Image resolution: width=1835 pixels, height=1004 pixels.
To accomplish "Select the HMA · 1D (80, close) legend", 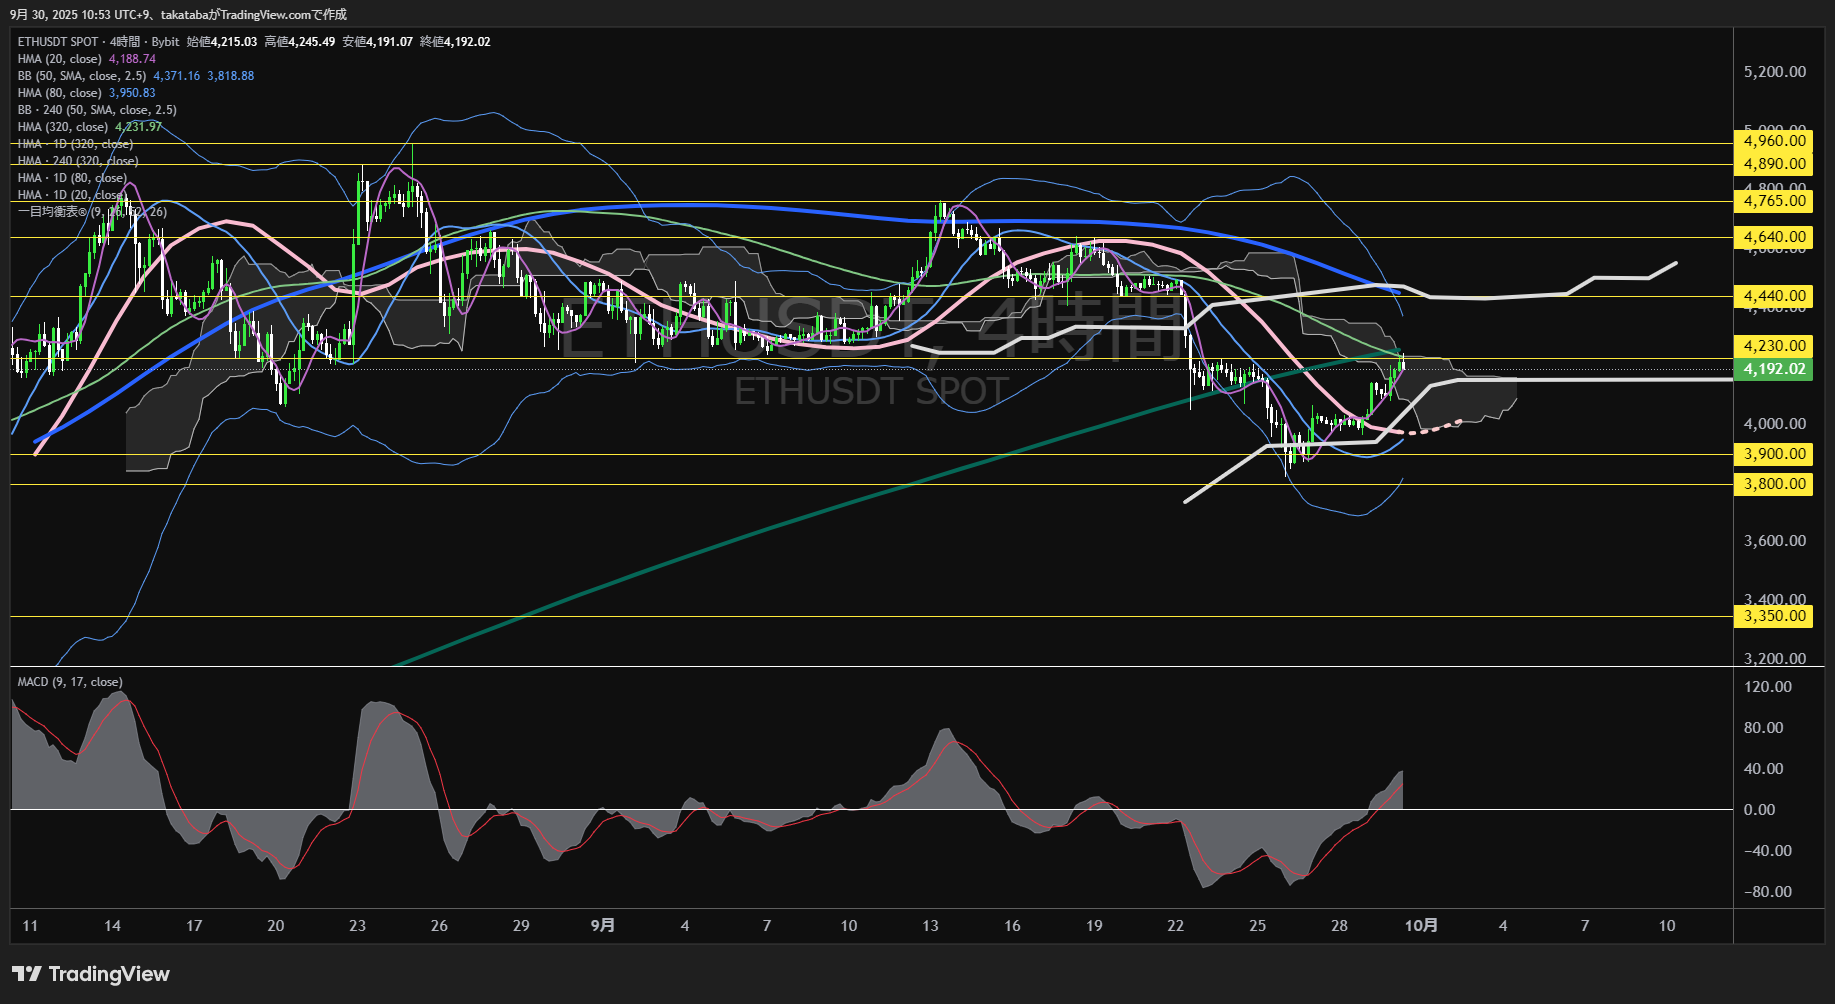I will (x=72, y=178).
